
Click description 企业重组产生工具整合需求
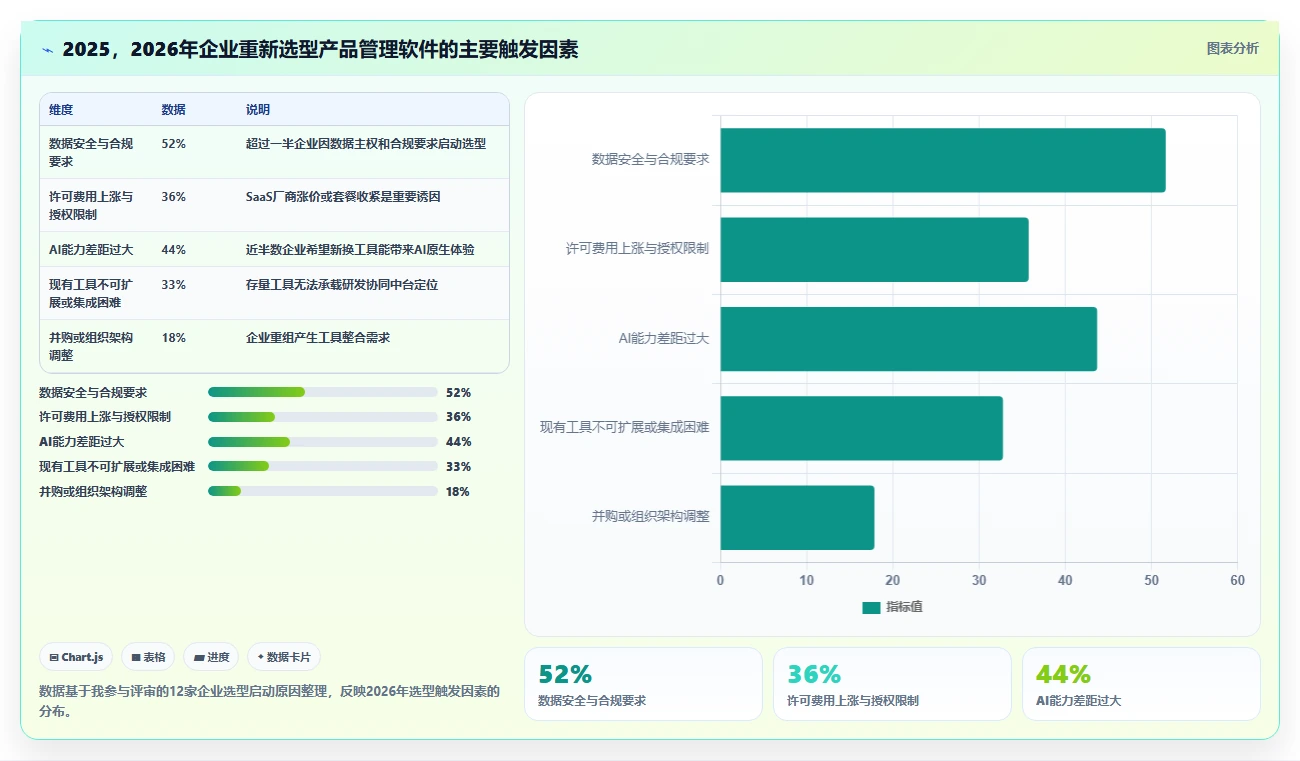pyautogui.click(x=318, y=338)
